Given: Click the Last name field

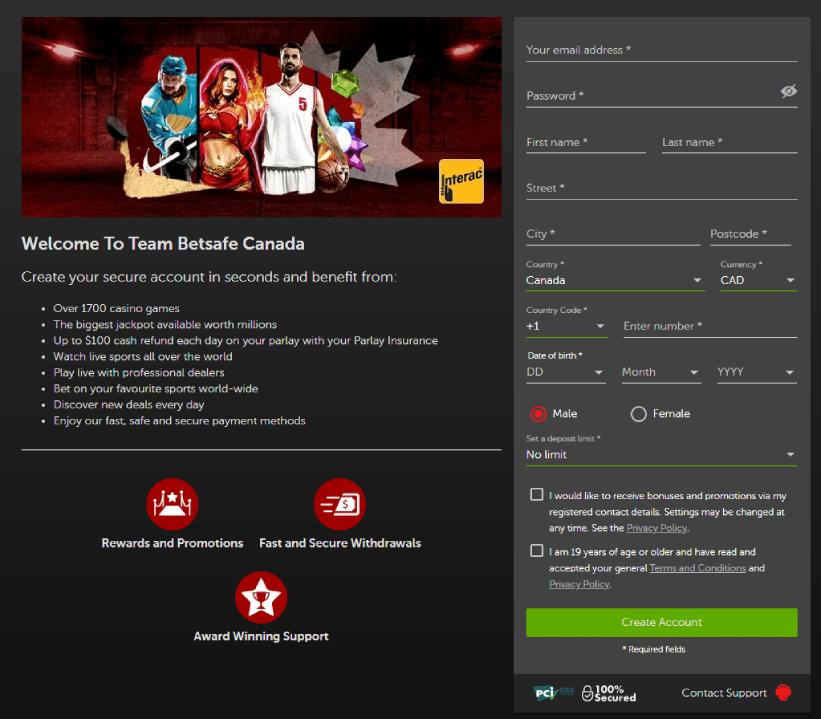Looking at the screenshot, I should 730,142.
